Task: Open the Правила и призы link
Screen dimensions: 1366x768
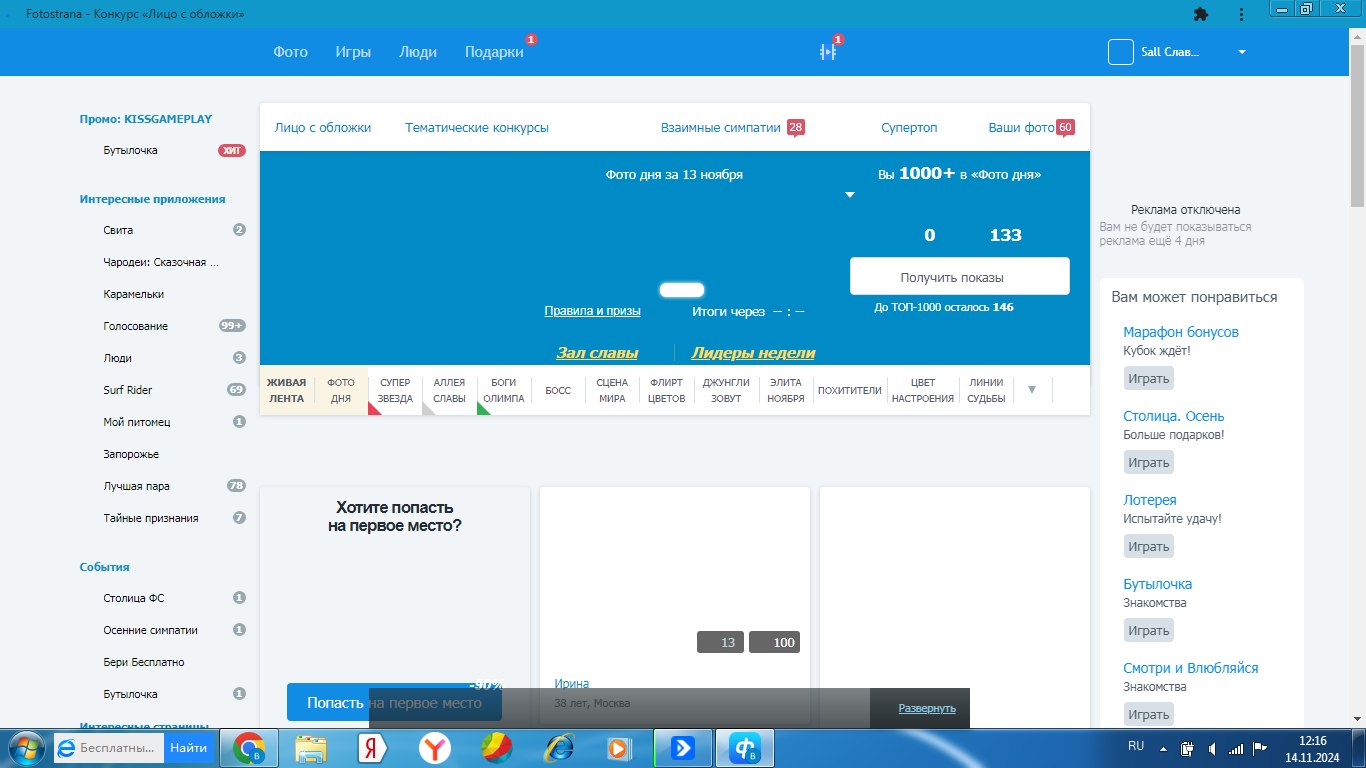Action: [x=592, y=311]
